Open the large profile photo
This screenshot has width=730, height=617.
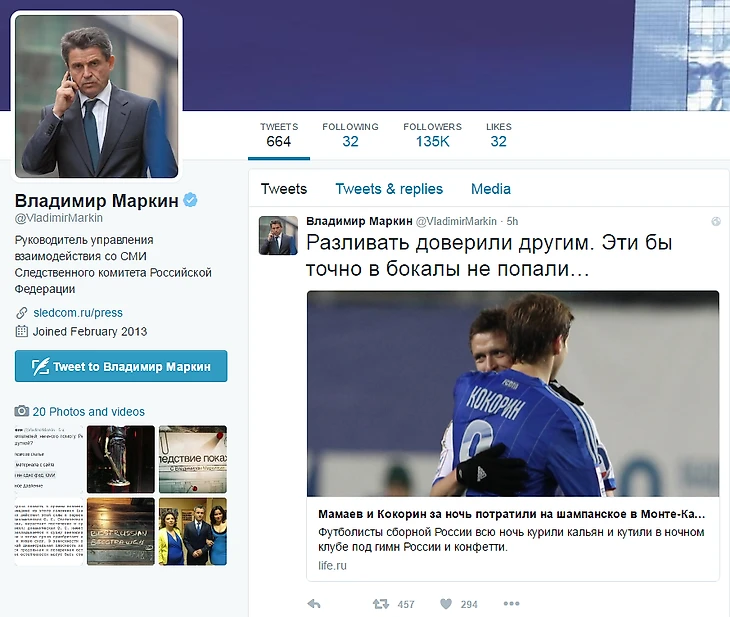click(97, 96)
